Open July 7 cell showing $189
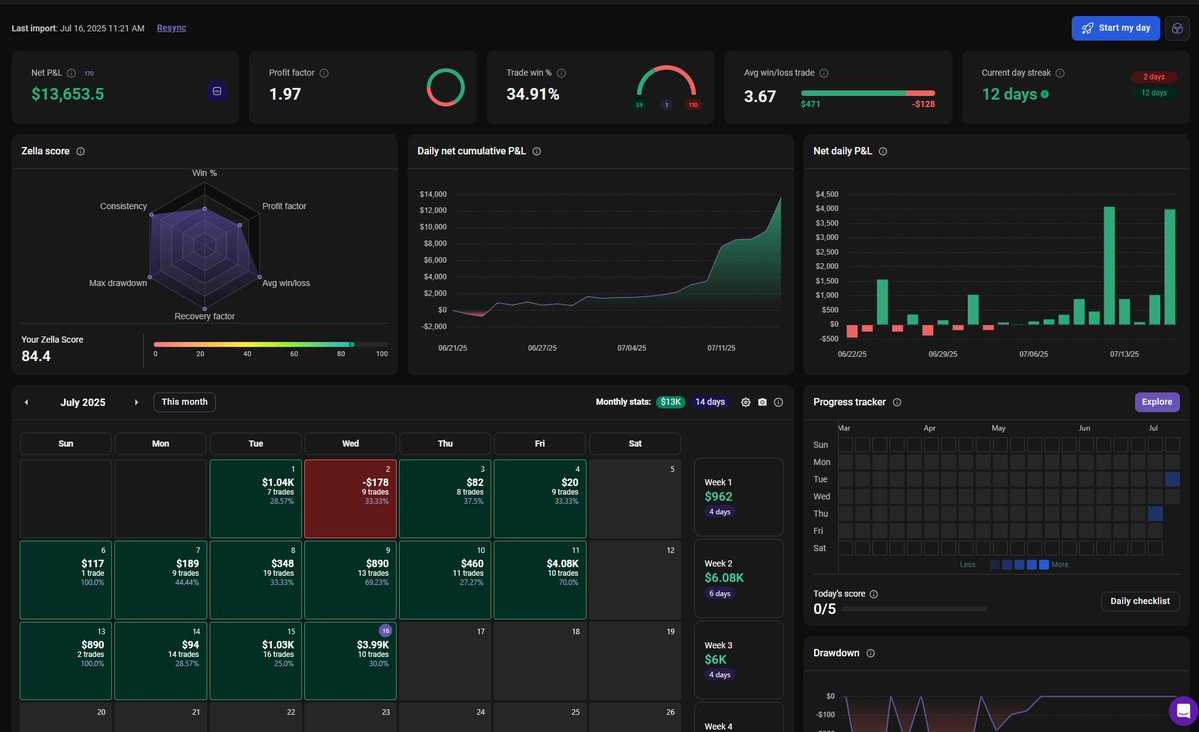Viewport: 1199px width, 732px height. tap(161, 580)
